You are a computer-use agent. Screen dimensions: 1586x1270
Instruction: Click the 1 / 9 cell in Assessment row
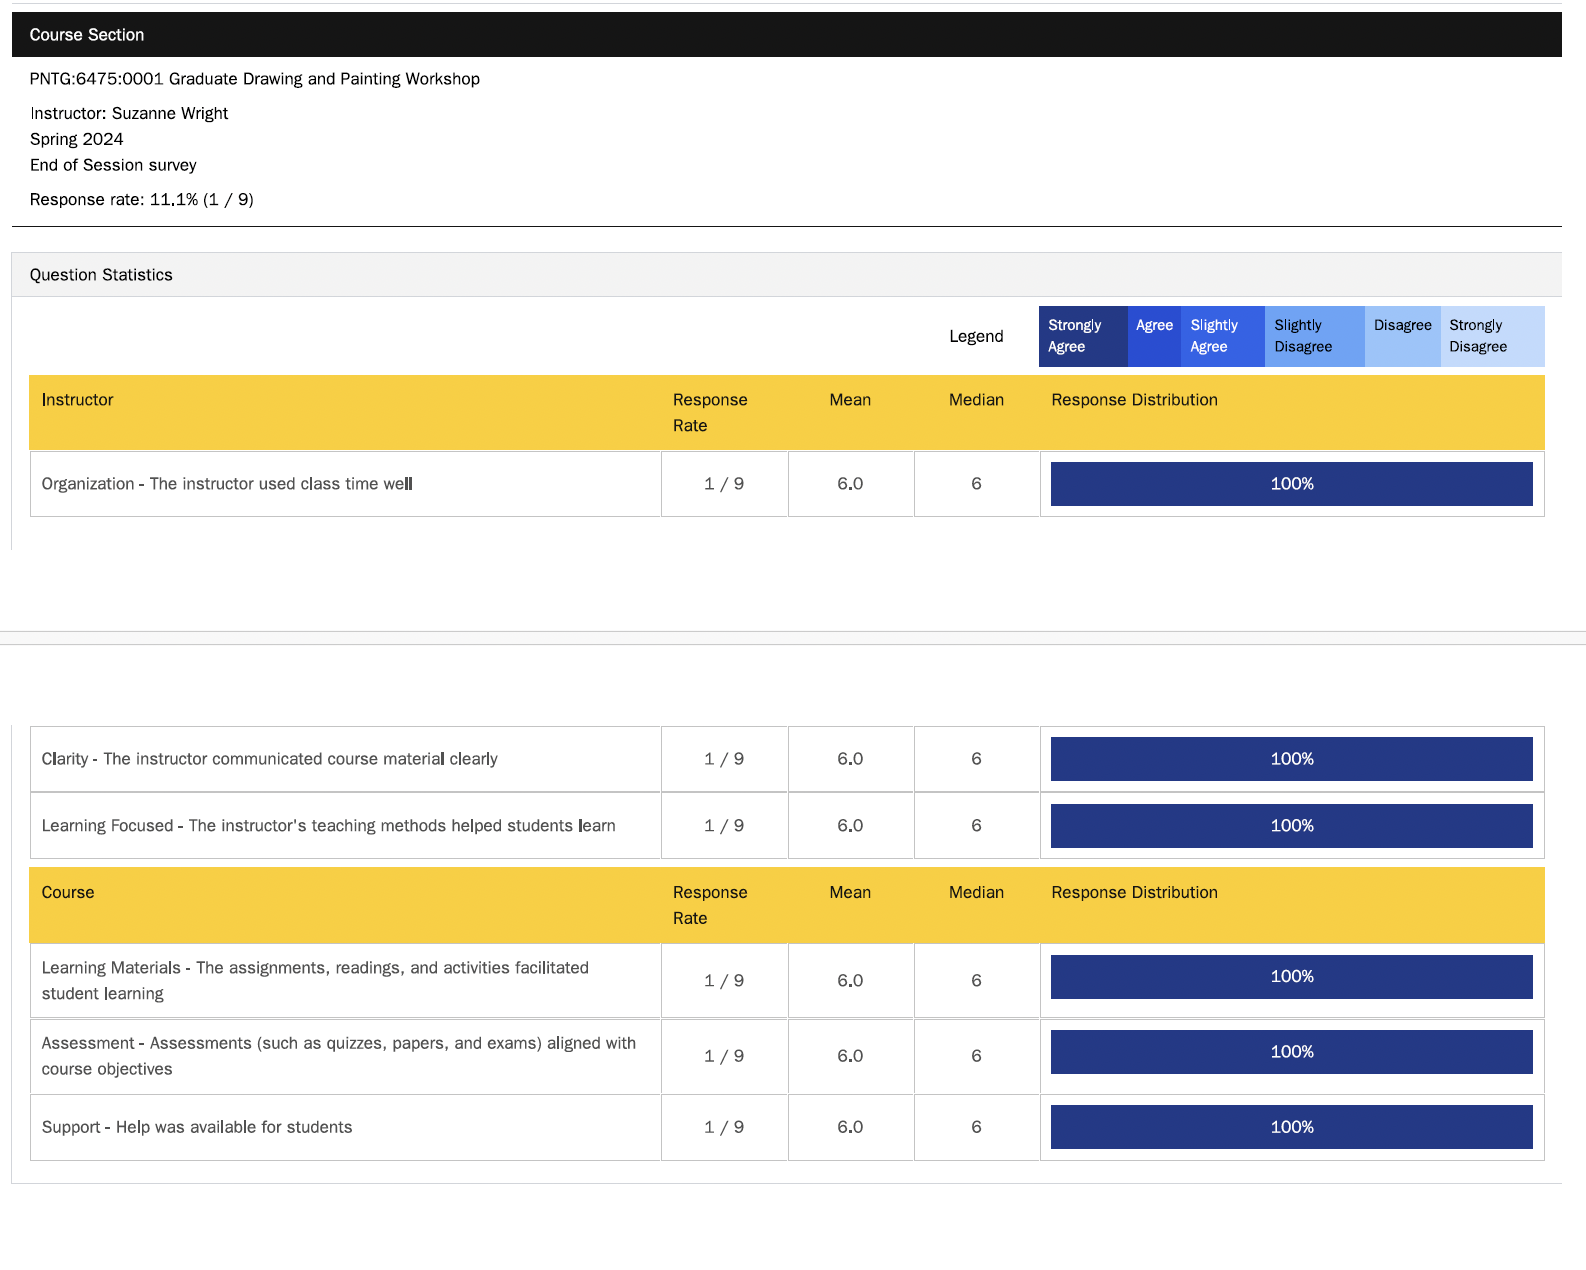[724, 1056]
